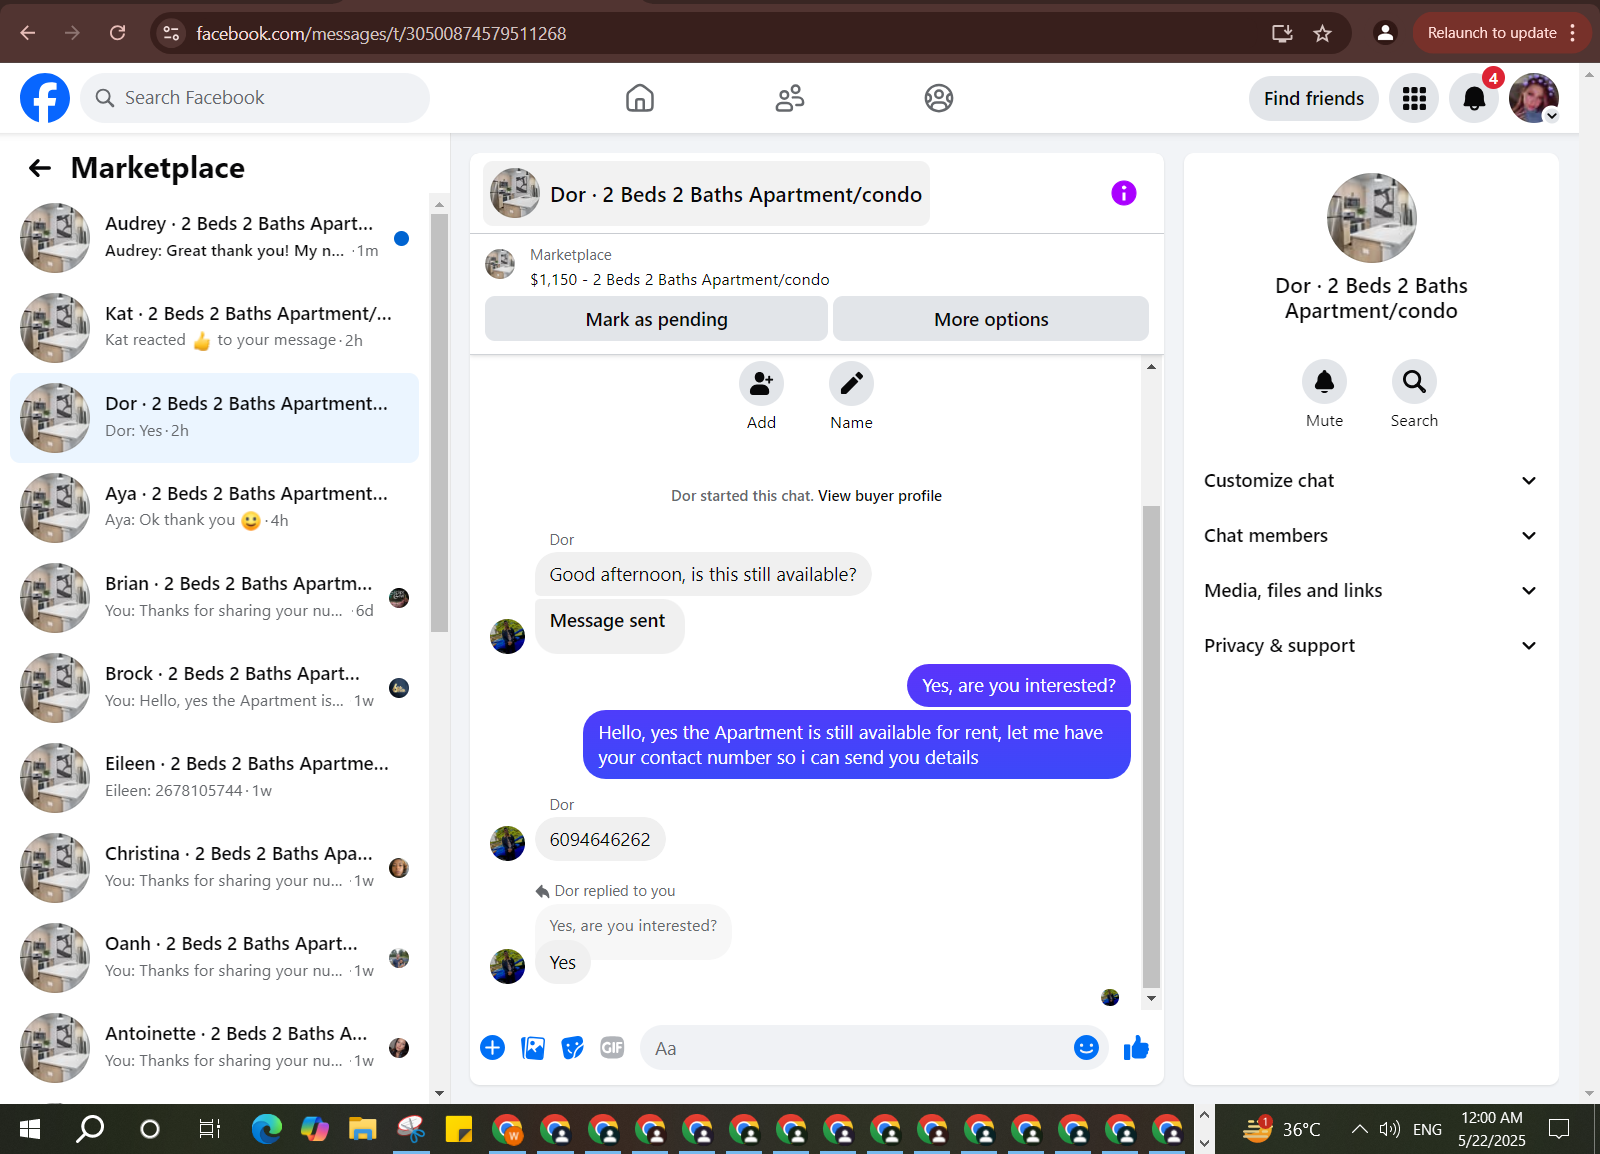Open Windows taskbar search

tap(90, 1129)
